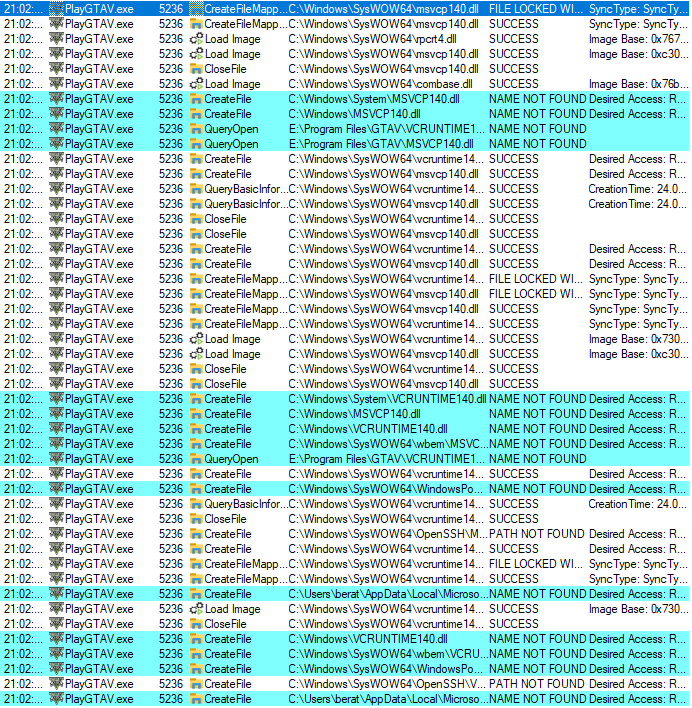Click the PlayGTAV process icon in the GTAV\MSVCP140.dll row
The height and width of the screenshot is (708, 692).
[x=56, y=144]
